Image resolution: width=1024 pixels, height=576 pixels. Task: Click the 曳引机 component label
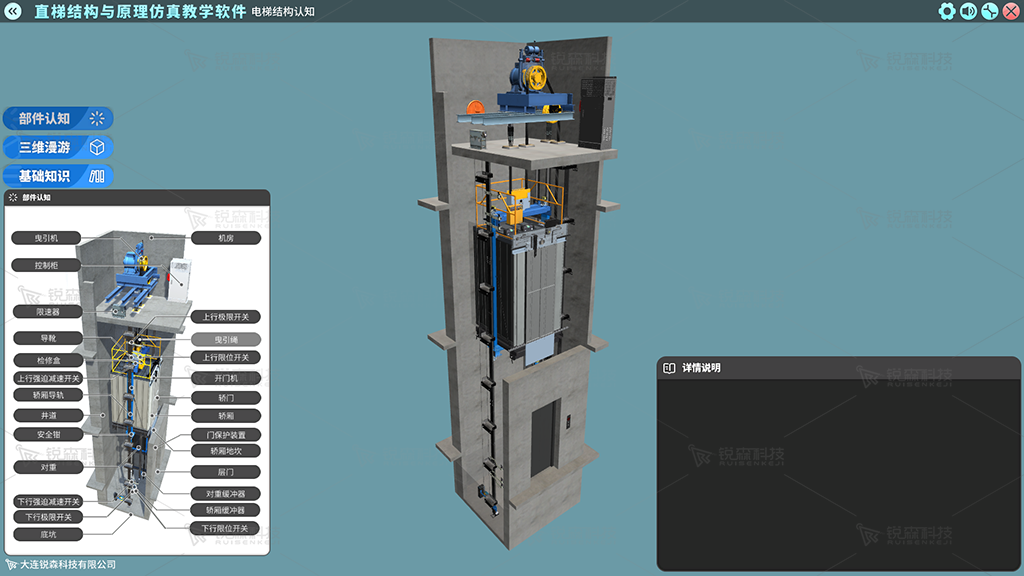point(46,238)
